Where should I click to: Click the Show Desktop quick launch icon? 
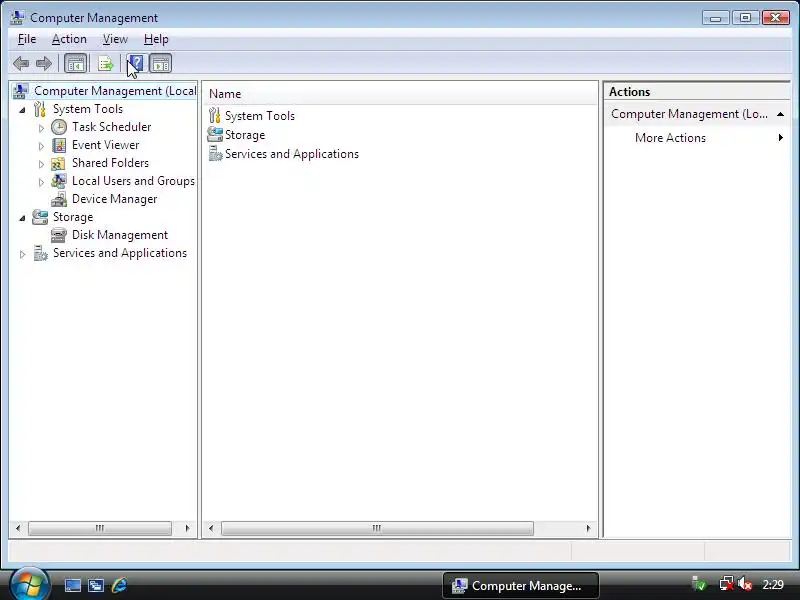[72, 585]
